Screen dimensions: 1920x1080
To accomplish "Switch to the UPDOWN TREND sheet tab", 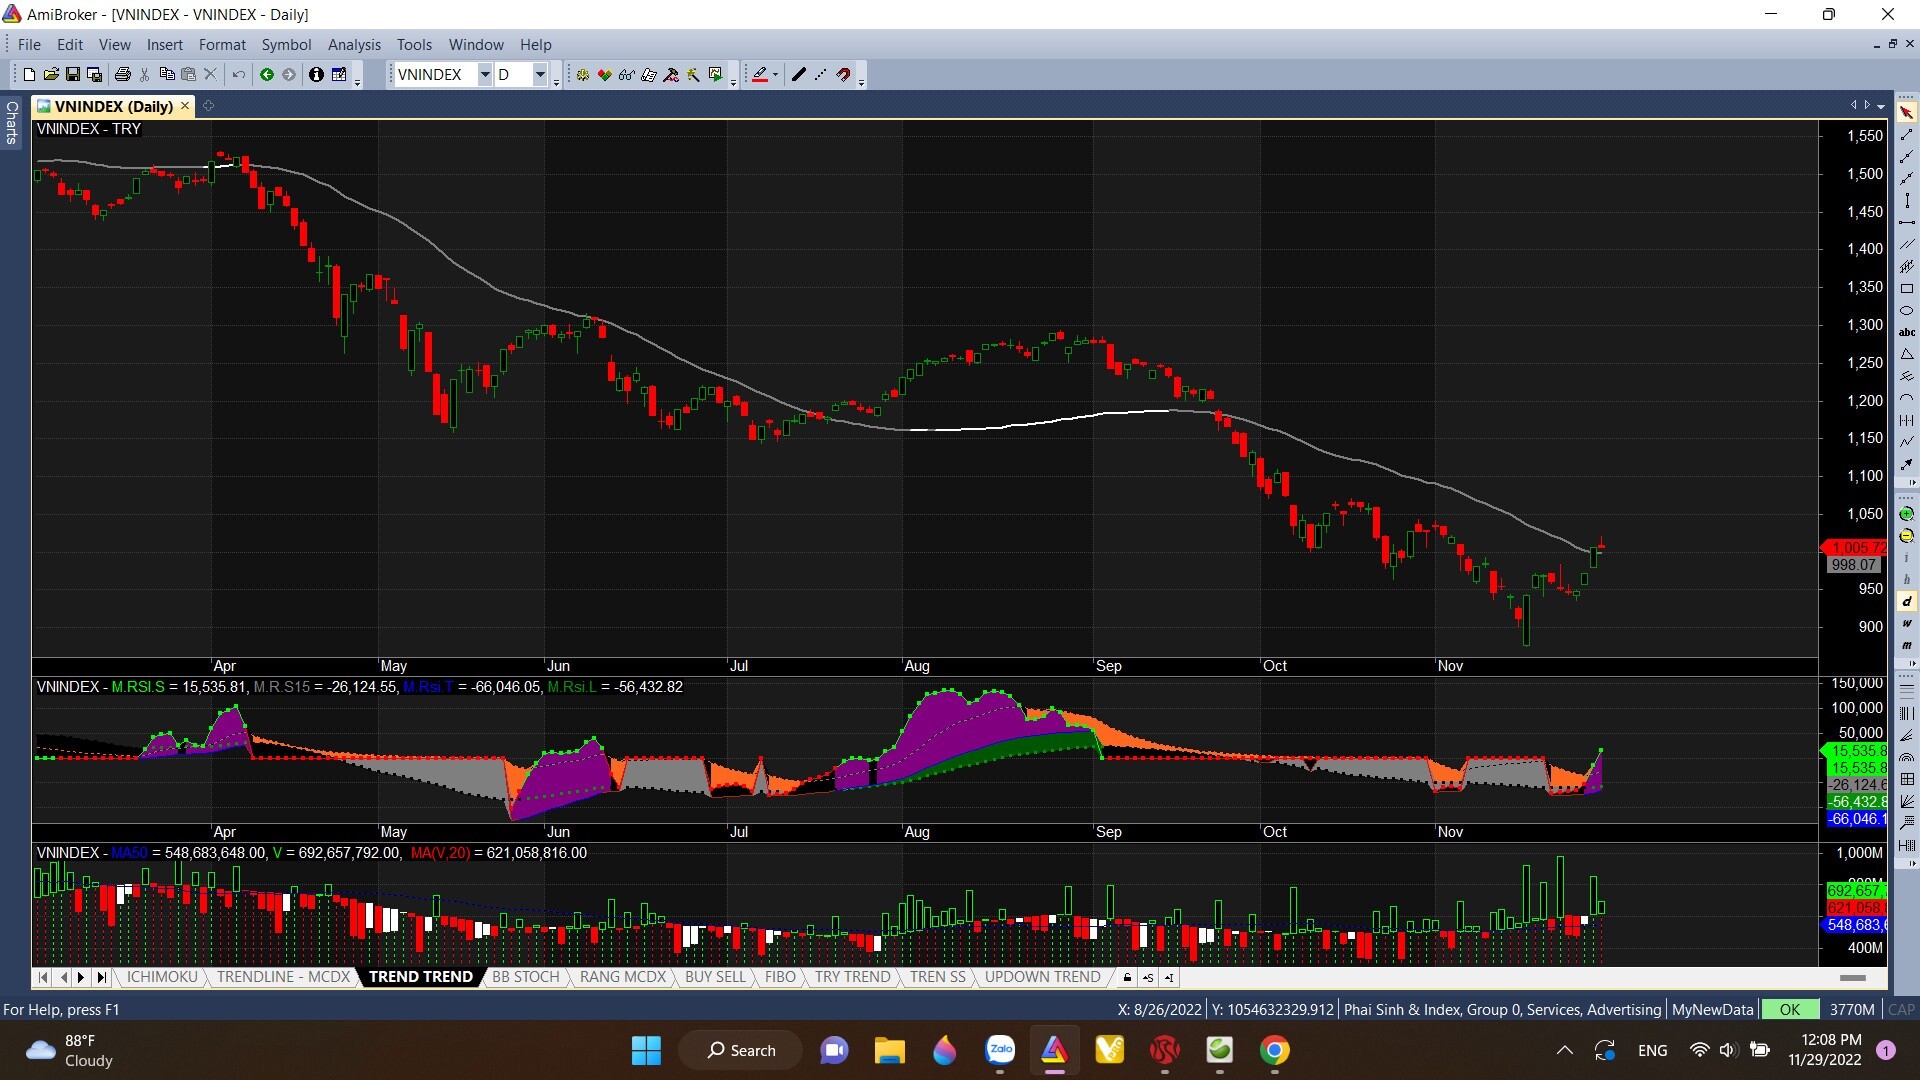I will pyautogui.click(x=1042, y=977).
